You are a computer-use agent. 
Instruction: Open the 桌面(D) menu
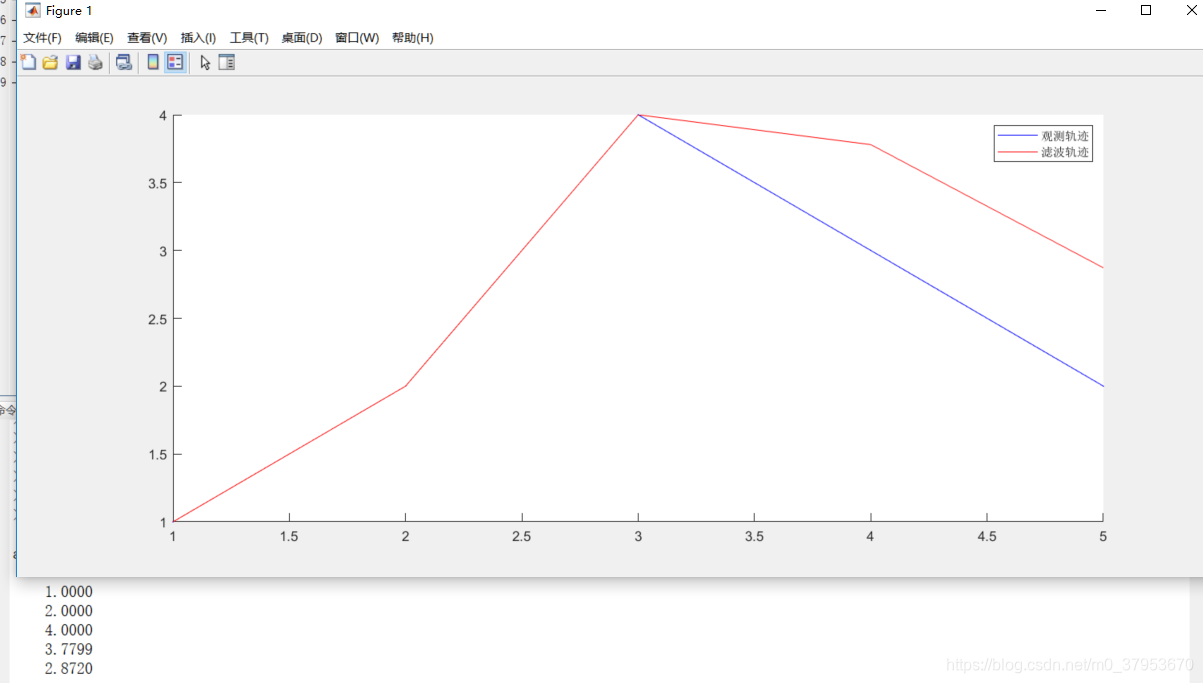coord(301,38)
